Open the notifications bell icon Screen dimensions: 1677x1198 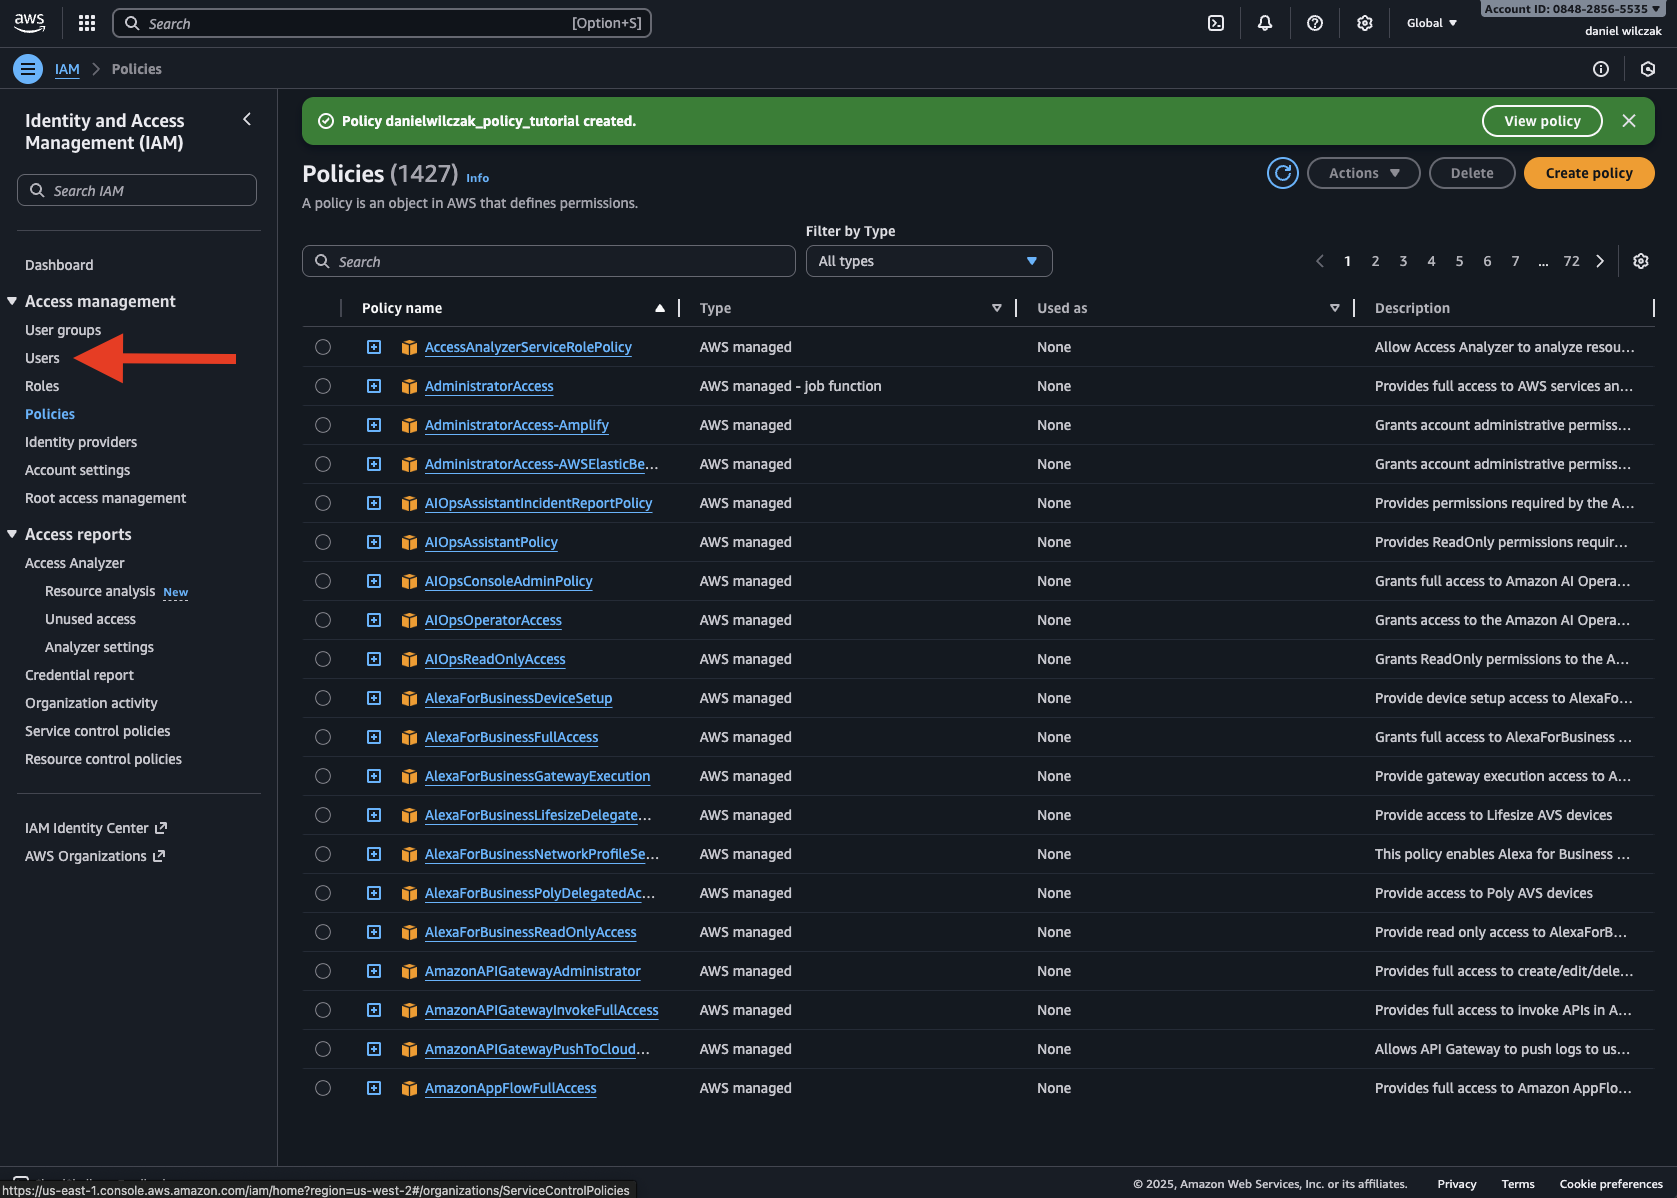[x=1265, y=23]
